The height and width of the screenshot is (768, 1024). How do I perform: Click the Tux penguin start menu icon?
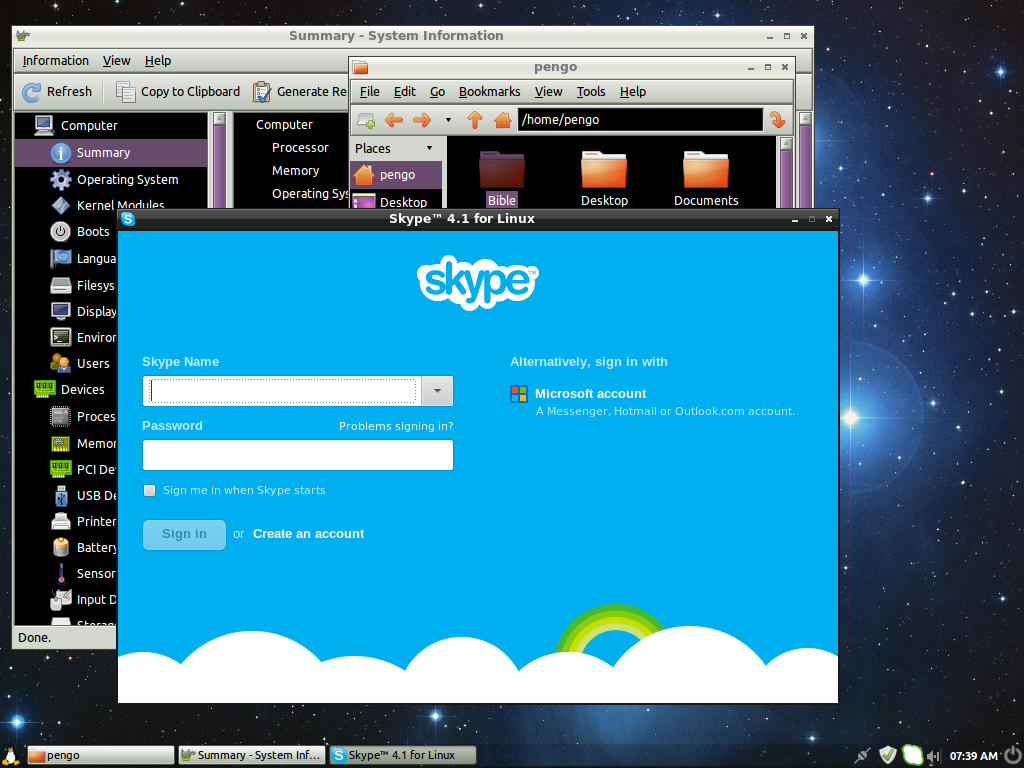tap(11, 756)
